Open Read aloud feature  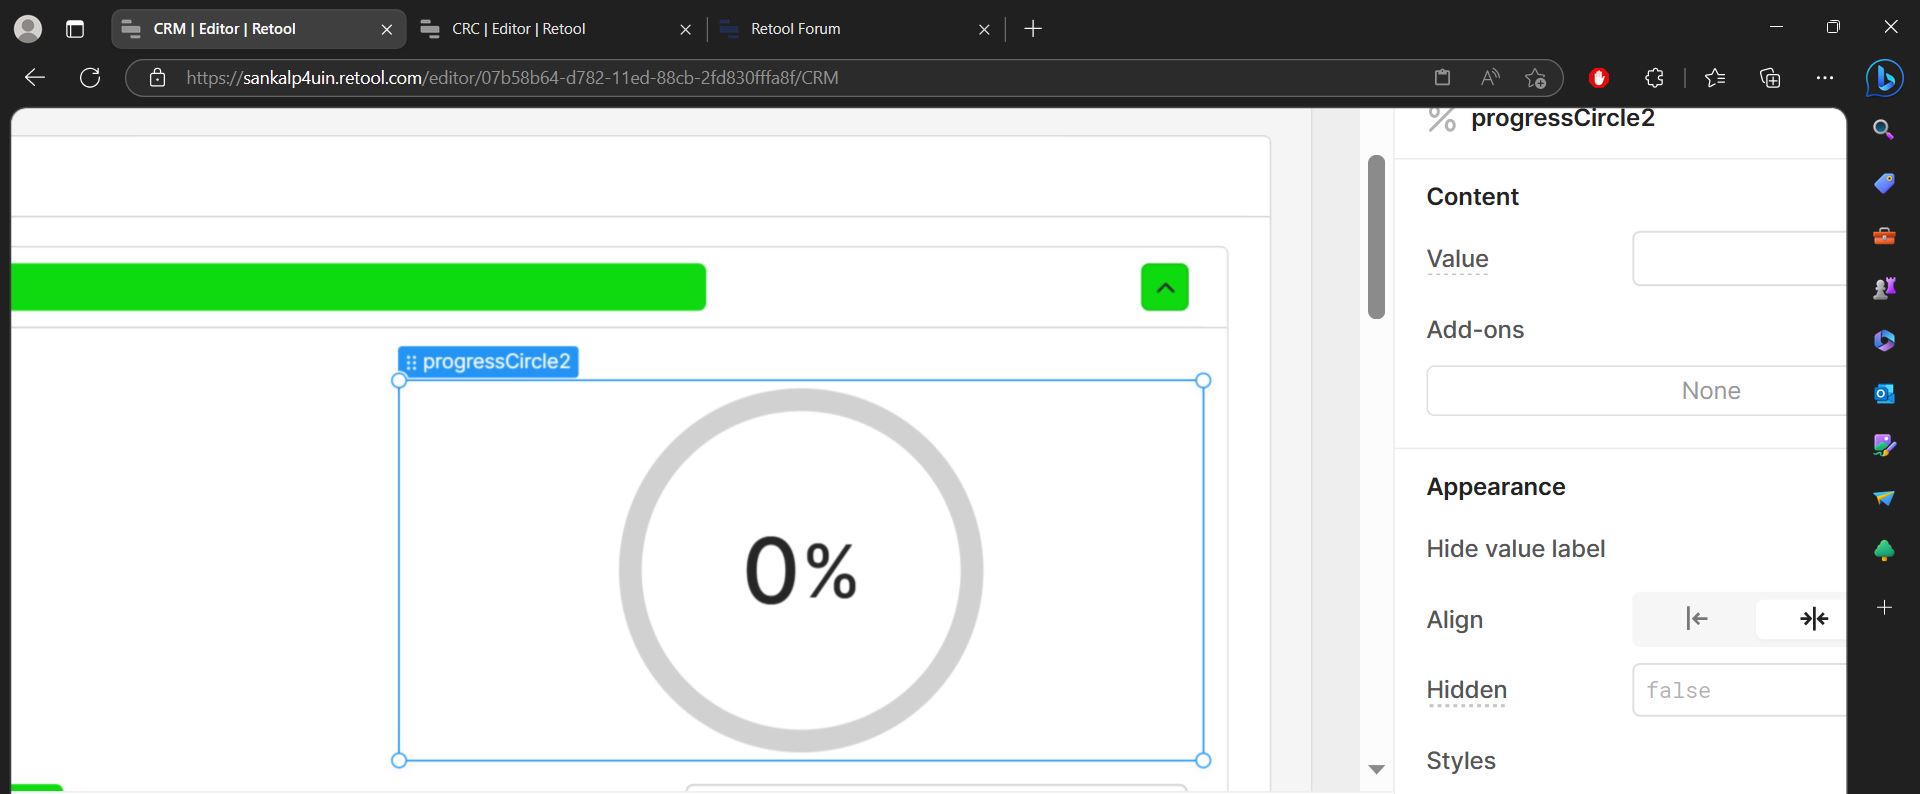coord(1490,77)
